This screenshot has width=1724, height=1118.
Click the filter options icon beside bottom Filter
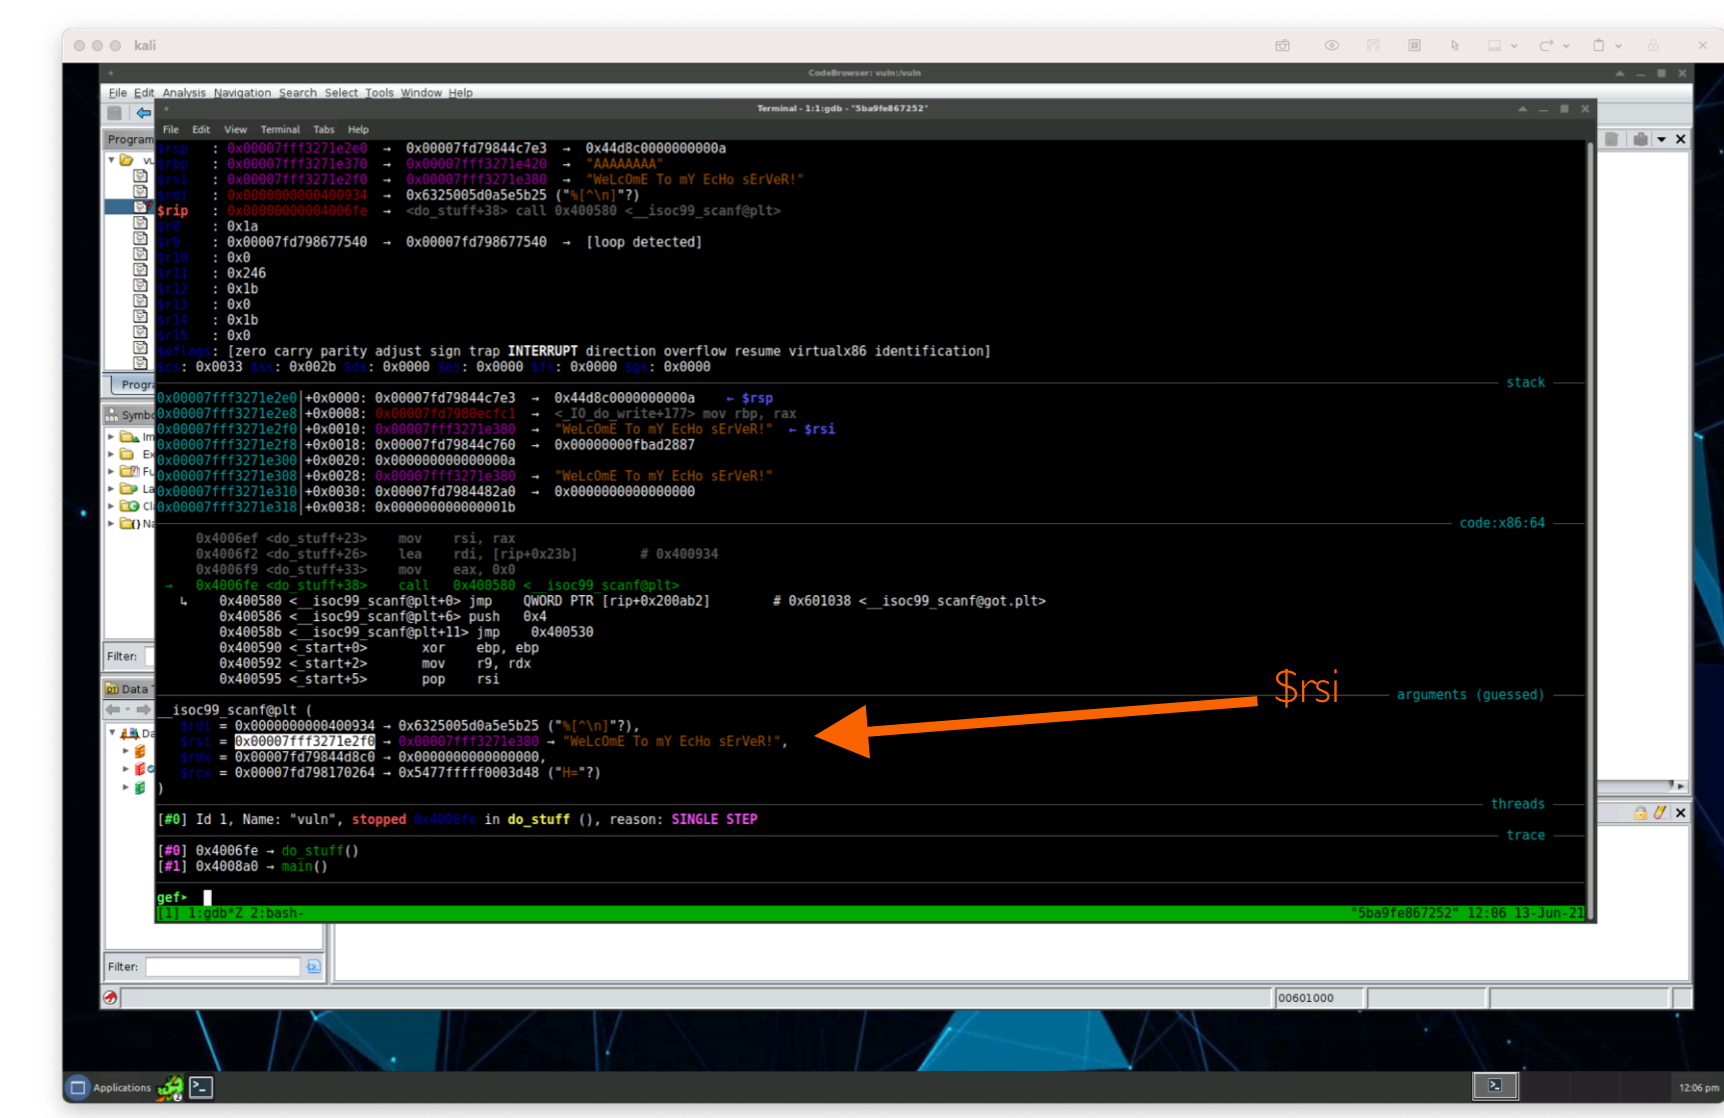coord(314,966)
